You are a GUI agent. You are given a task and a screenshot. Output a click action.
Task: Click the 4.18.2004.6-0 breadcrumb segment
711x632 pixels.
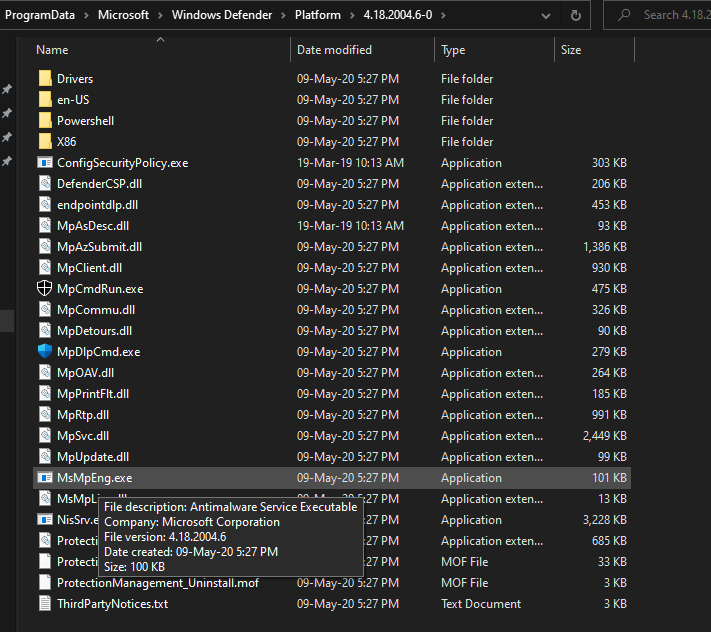click(398, 15)
